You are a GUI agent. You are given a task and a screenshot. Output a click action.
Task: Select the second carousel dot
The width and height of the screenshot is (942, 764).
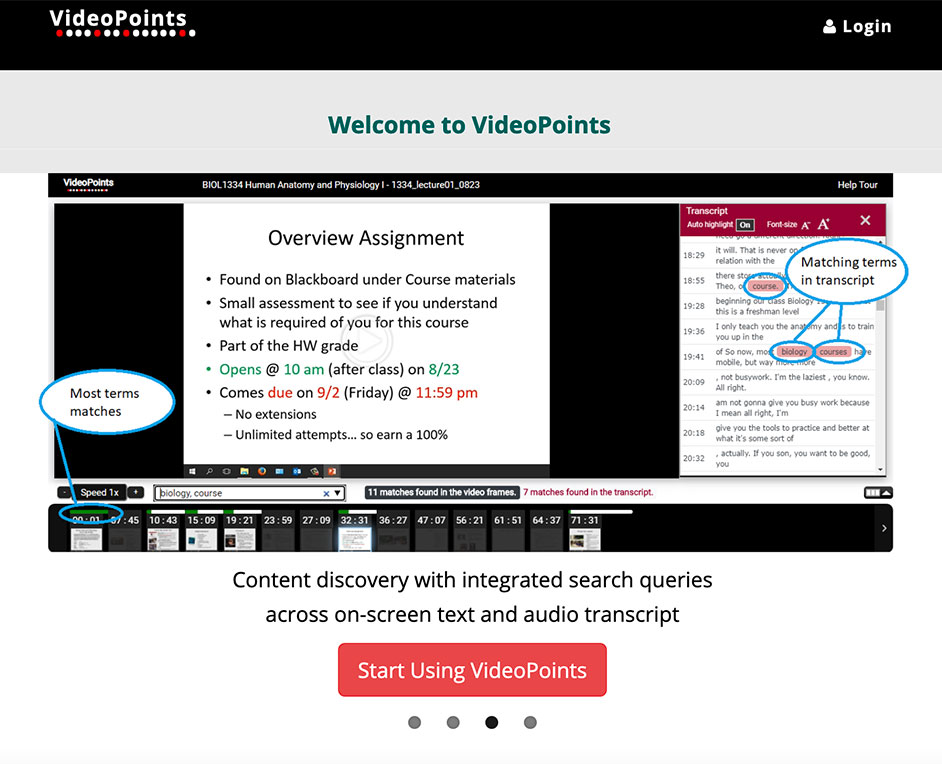tap(453, 722)
